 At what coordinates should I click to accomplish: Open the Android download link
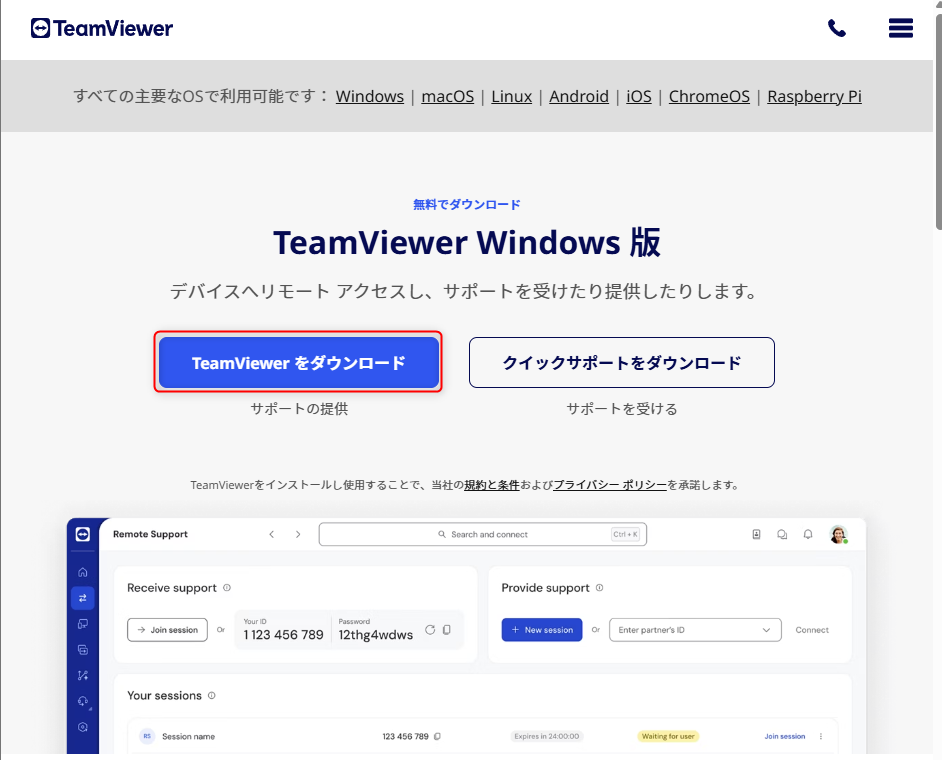point(579,96)
